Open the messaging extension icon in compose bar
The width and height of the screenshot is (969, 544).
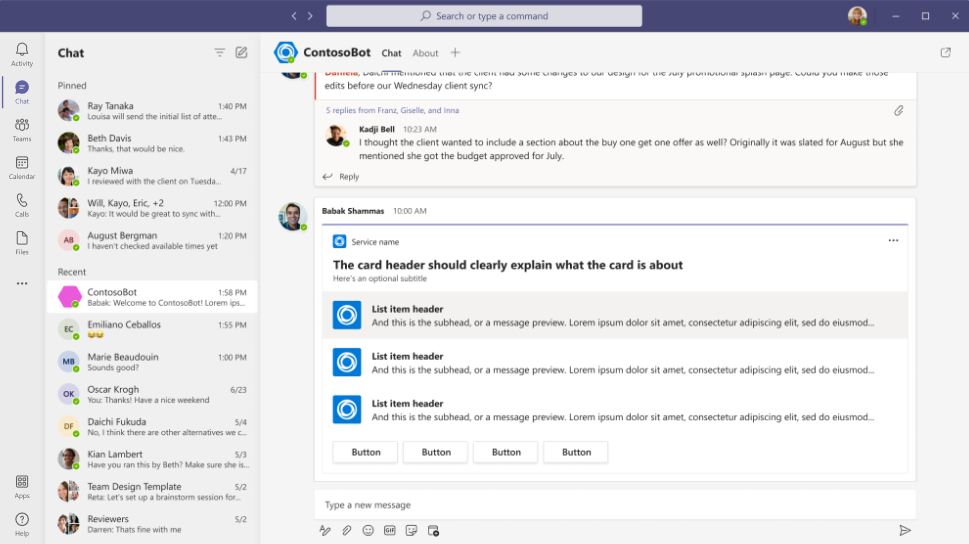click(433, 530)
